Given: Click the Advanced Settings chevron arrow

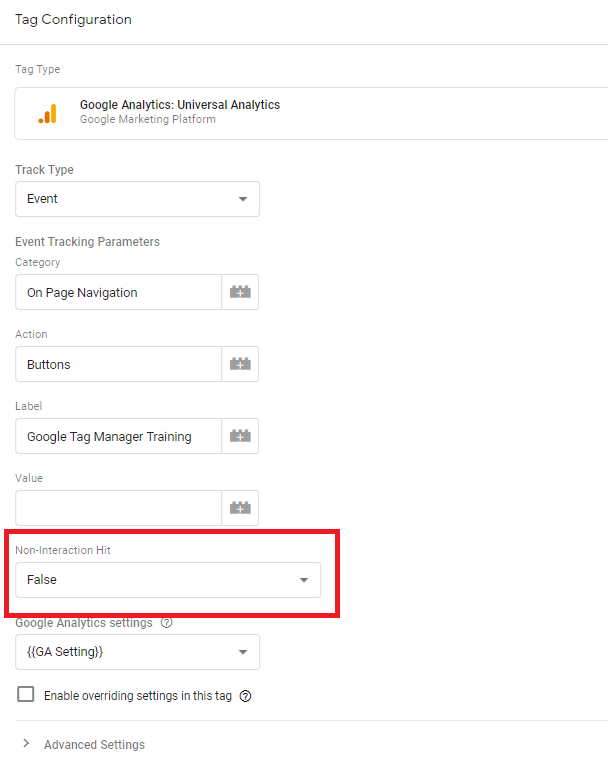Looking at the screenshot, I should click(27, 743).
